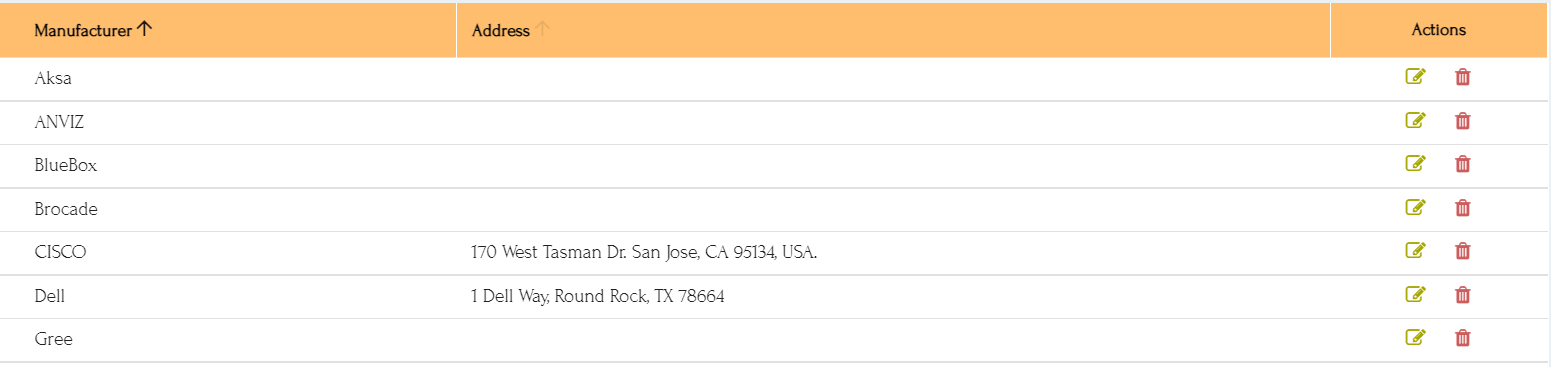Delete the Dell row
This screenshot has height=367, width=1551.
point(1462,295)
